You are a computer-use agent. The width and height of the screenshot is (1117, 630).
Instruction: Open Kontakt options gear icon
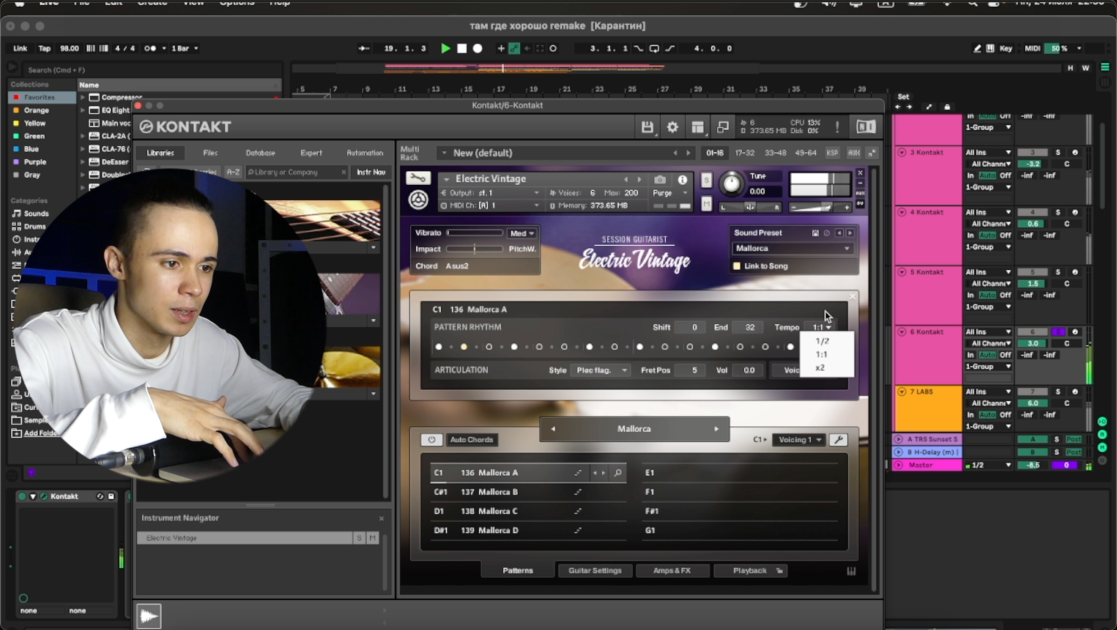pos(672,127)
